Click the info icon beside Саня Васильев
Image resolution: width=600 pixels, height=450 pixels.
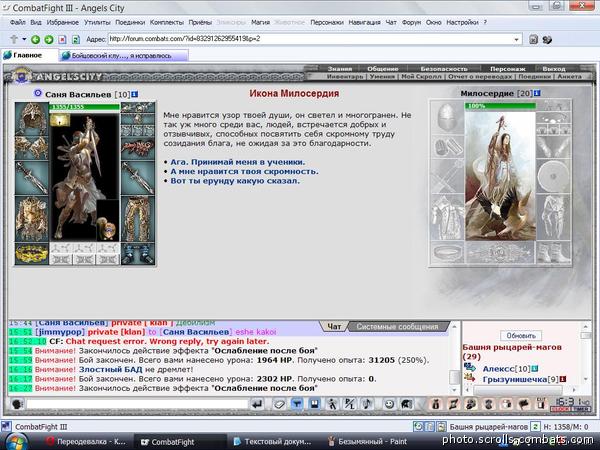click(x=134, y=93)
